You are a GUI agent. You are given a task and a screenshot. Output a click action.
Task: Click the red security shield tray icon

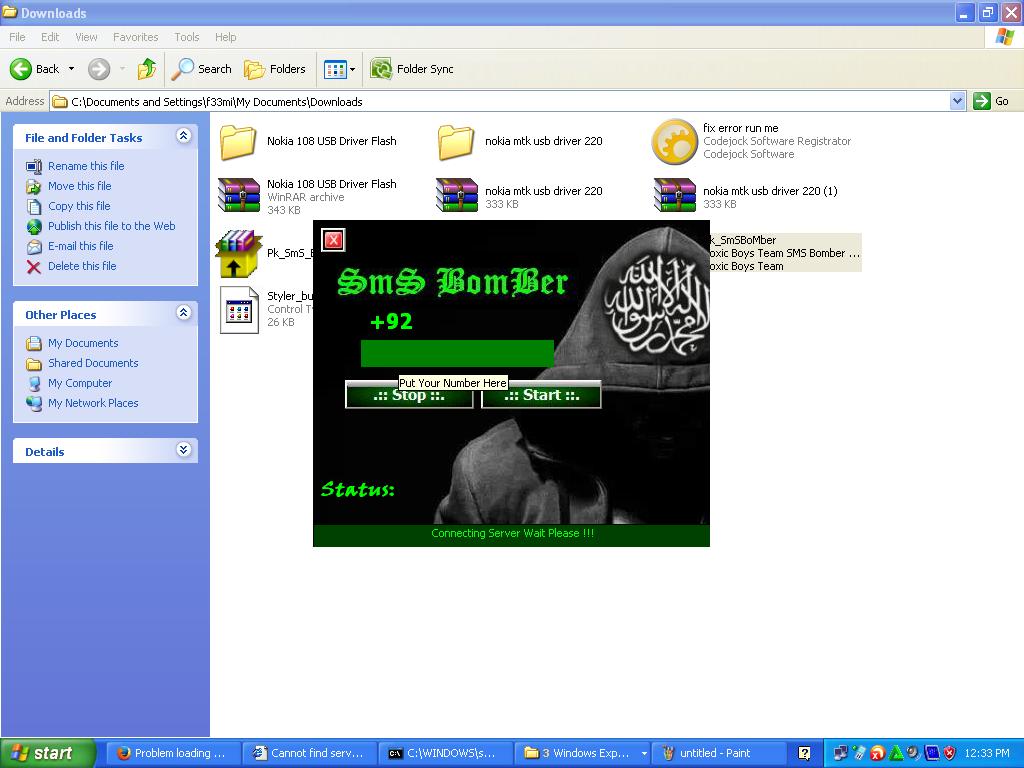[x=950, y=753]
